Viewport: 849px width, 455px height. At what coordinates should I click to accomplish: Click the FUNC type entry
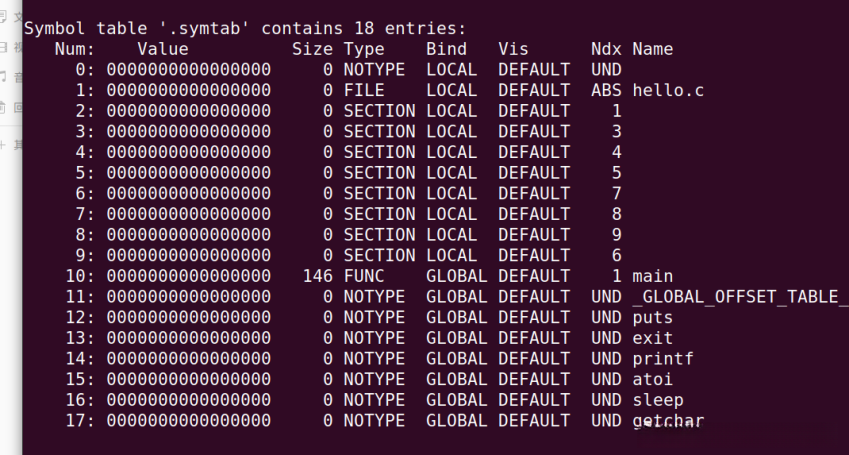tap(364, 276)
